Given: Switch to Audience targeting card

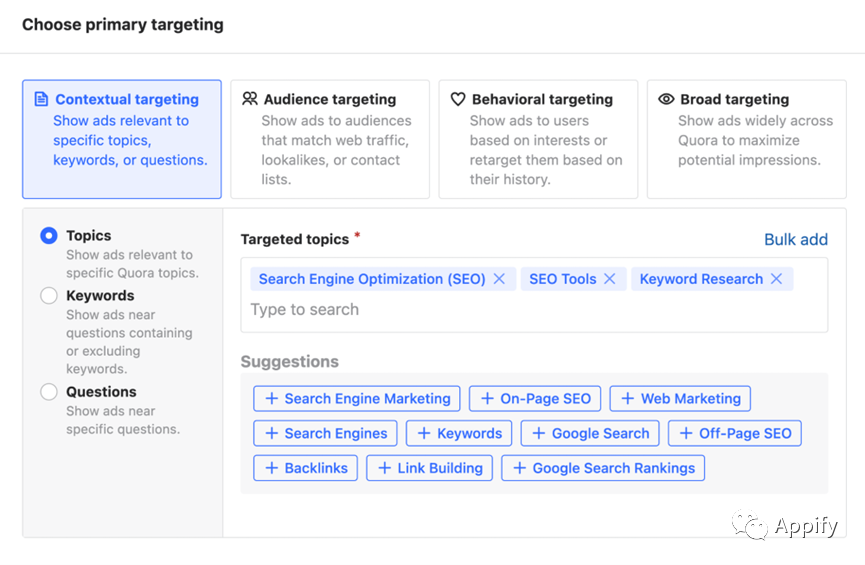Looking at the screenshot, I should 330,139.
